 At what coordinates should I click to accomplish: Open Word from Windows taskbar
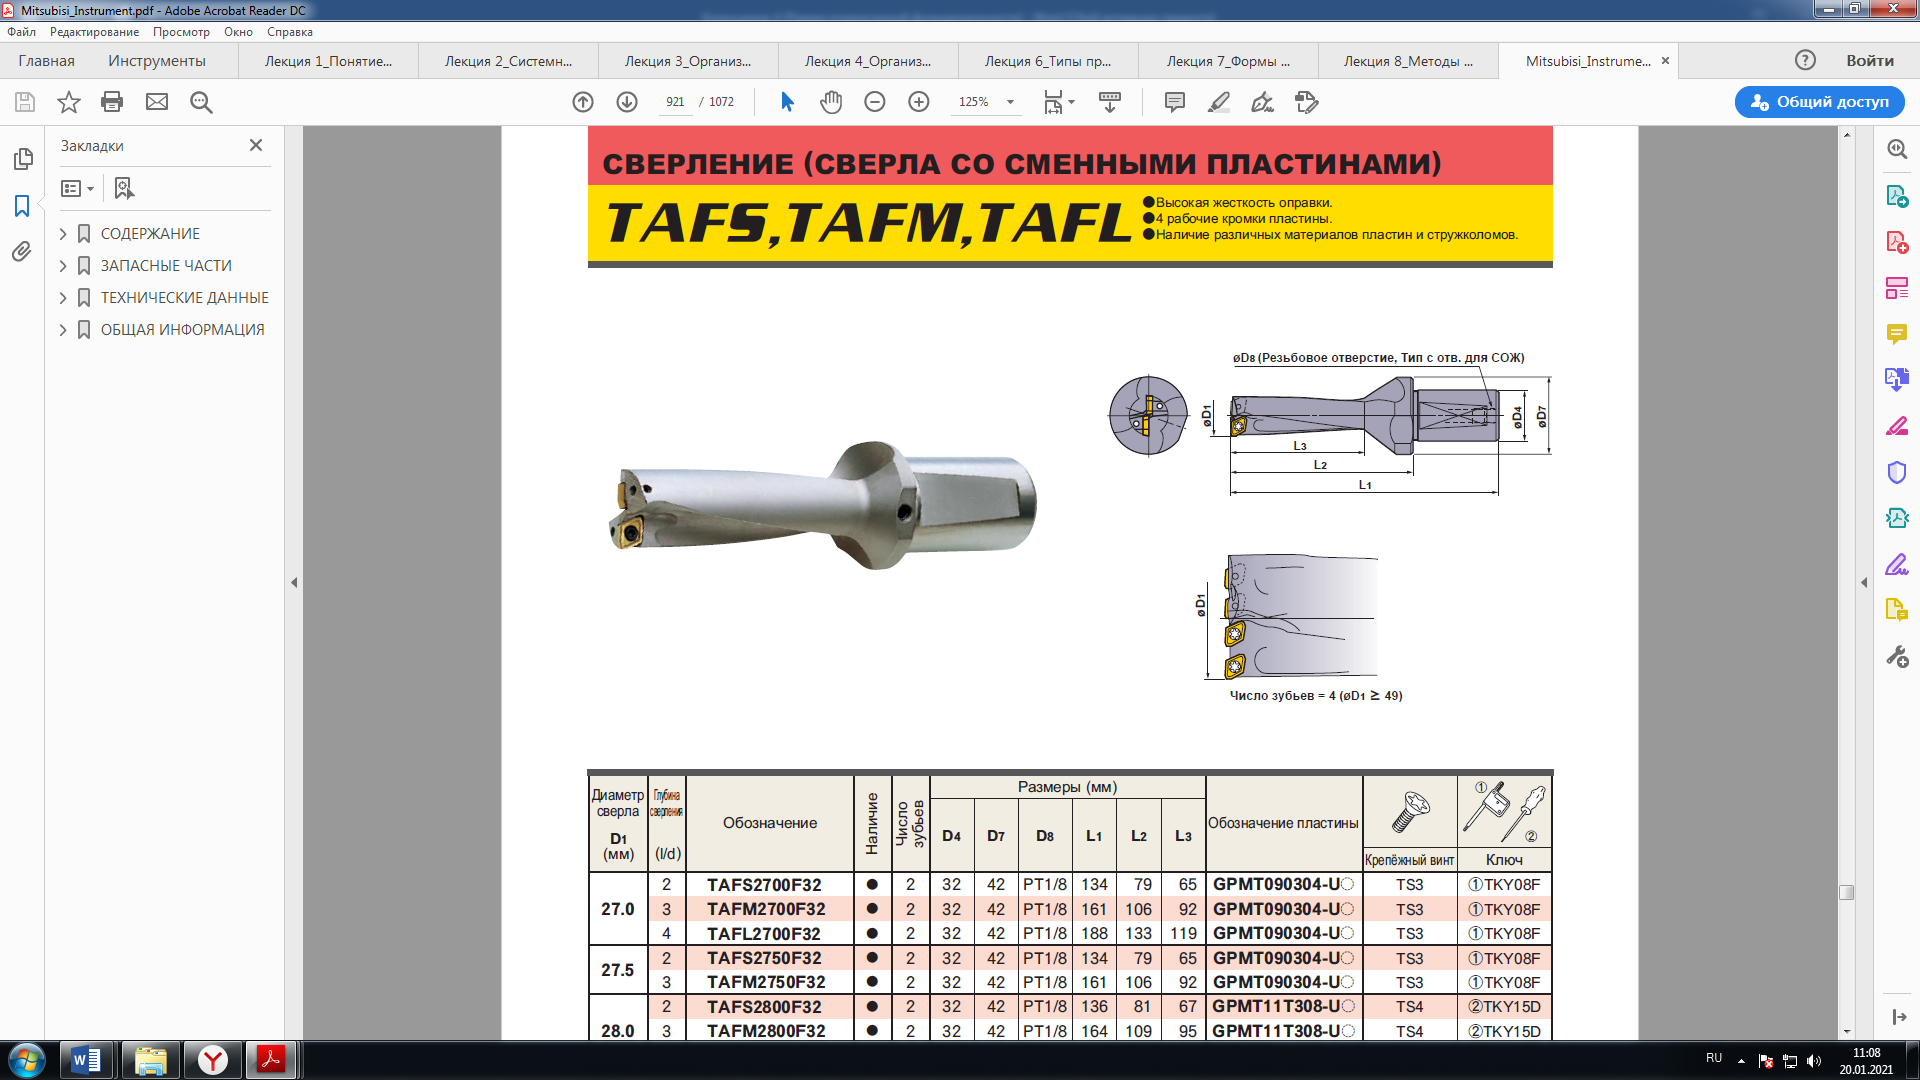[87, 1060]
